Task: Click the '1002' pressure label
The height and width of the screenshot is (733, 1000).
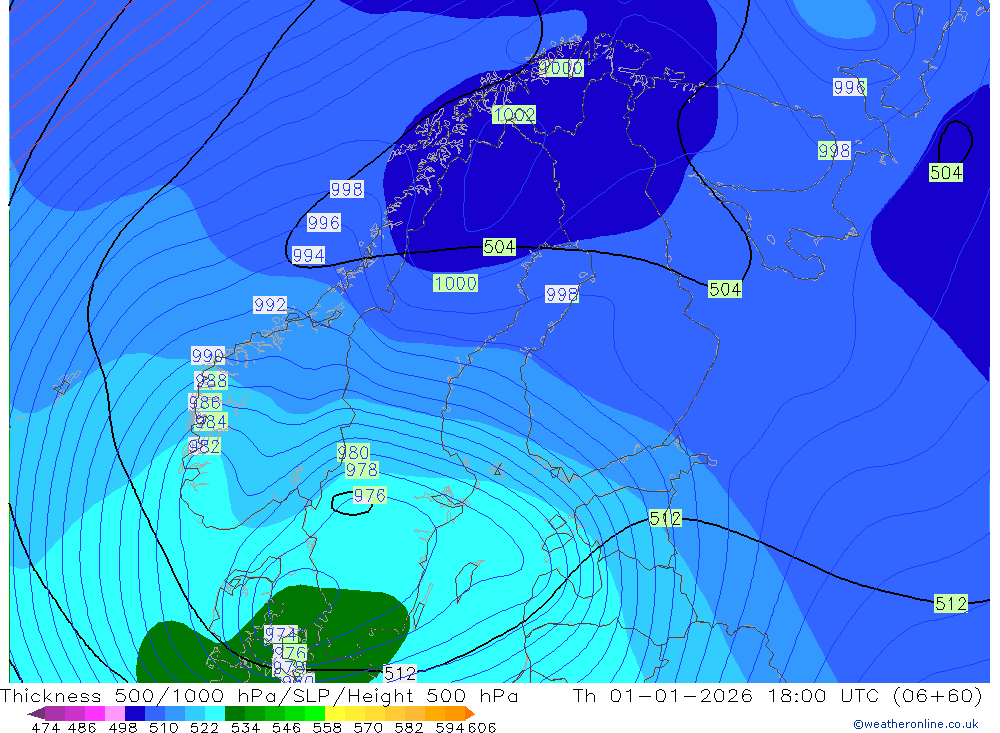Action: (514, 114)
